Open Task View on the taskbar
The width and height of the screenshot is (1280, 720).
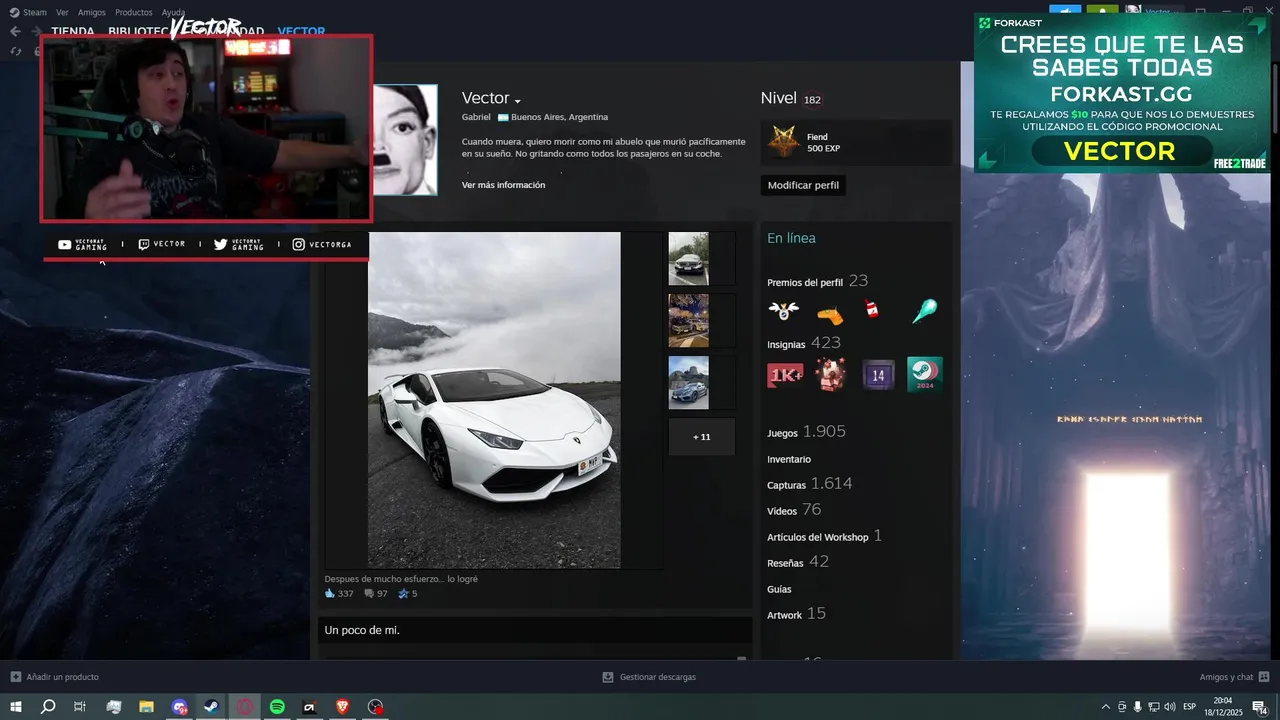pyautogui.click(x=80, y=707)
